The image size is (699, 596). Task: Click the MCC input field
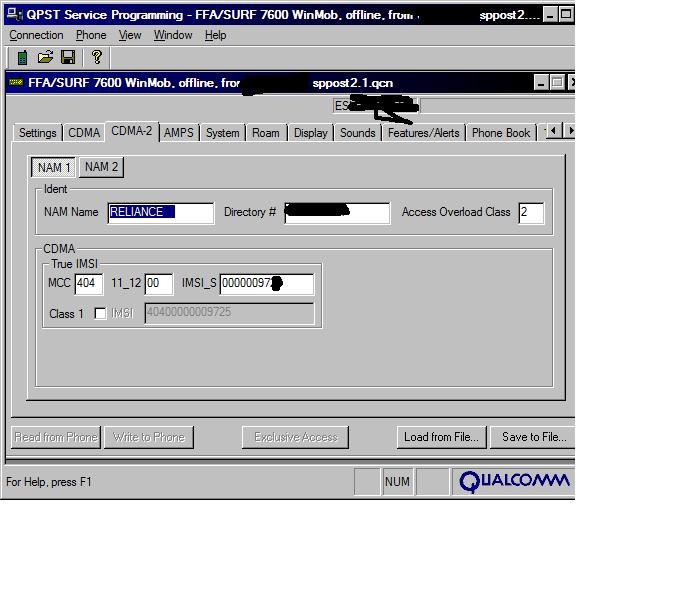[89, 284]
